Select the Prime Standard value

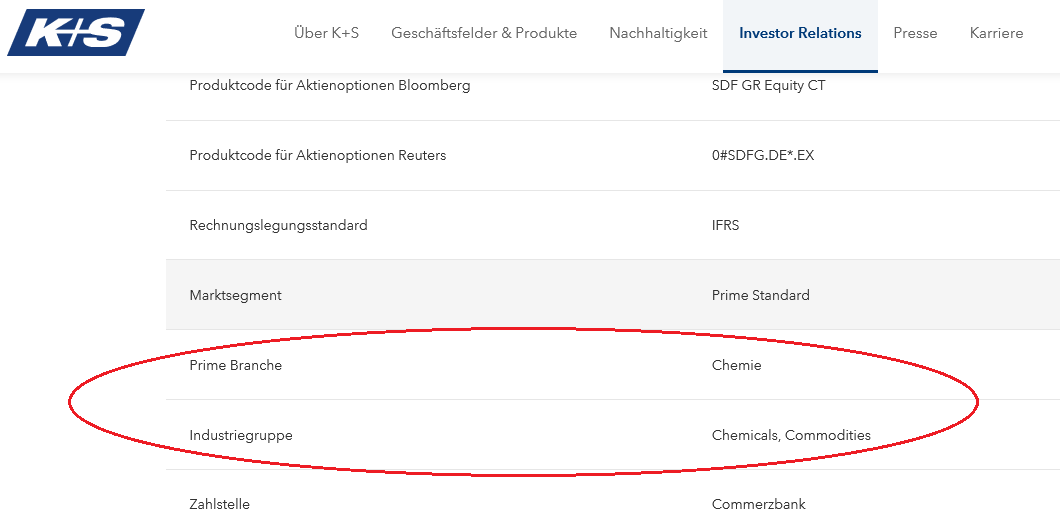760,295
